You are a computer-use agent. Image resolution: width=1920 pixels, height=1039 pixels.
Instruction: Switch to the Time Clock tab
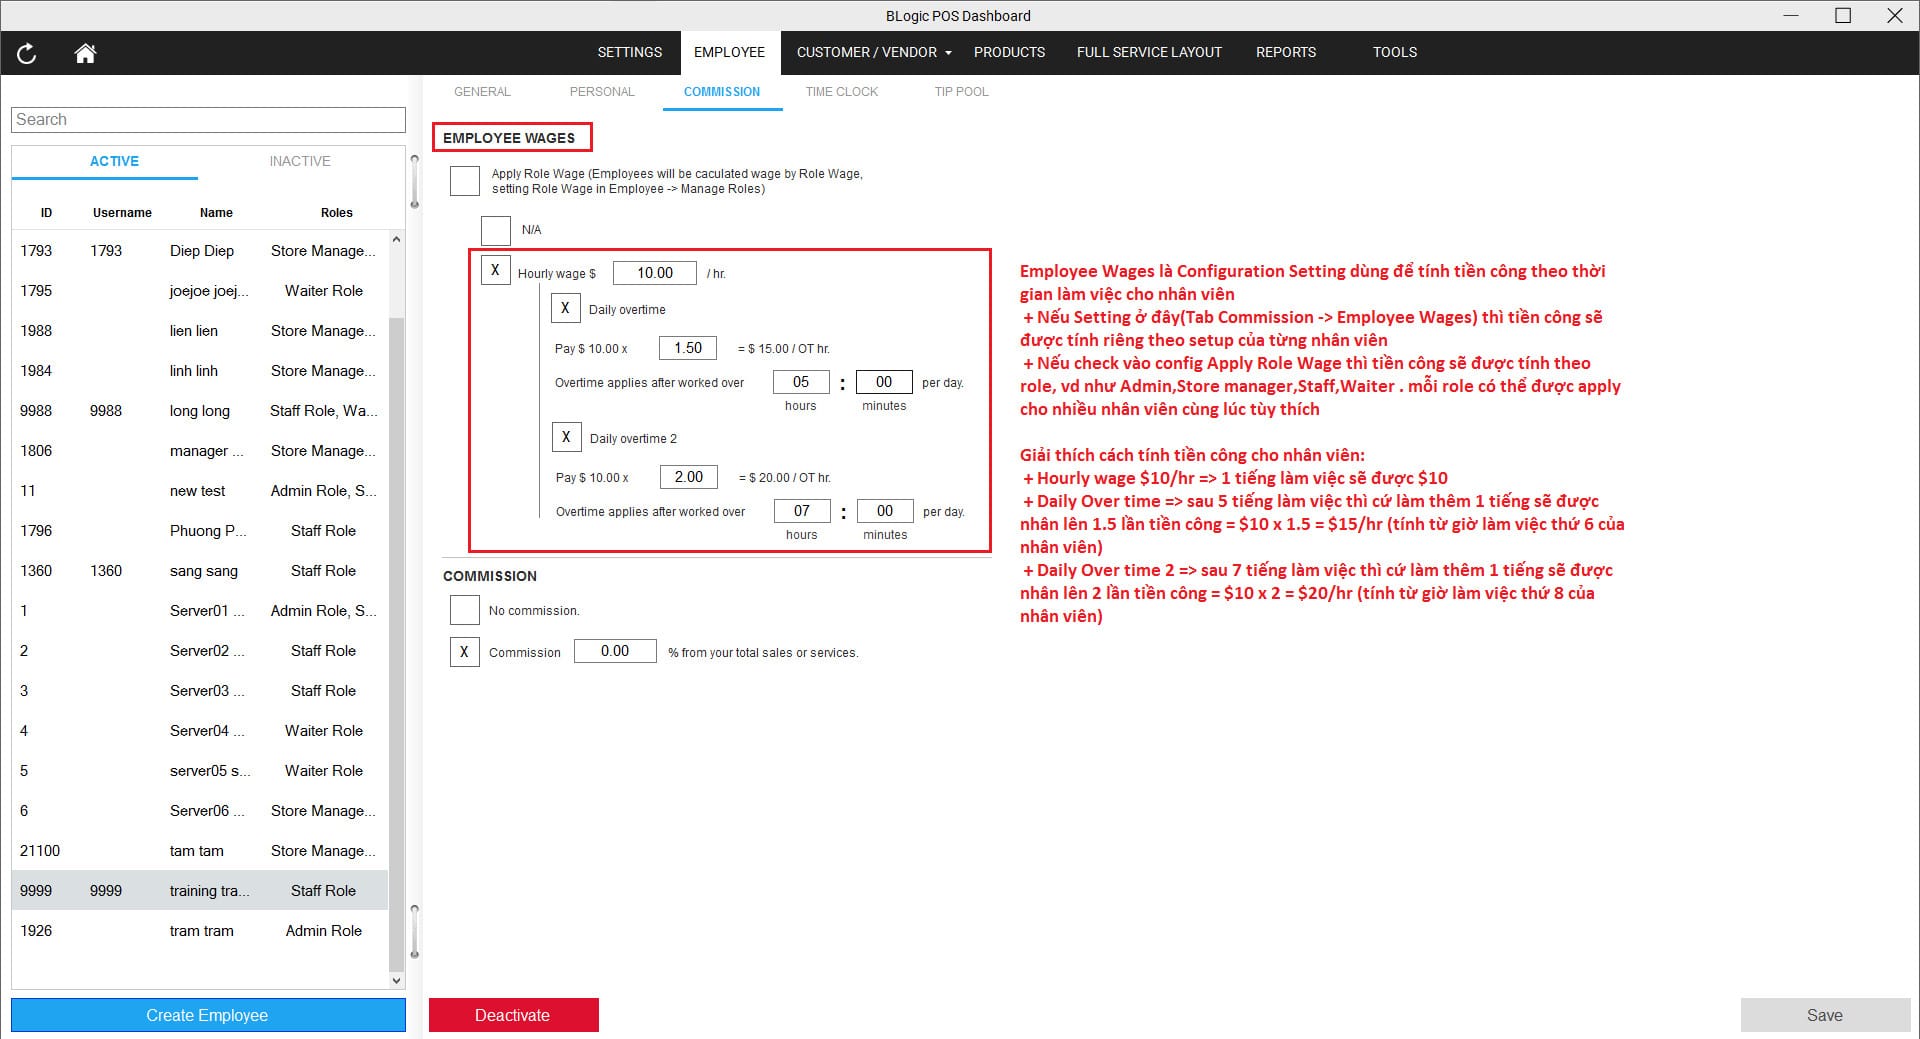841,92
